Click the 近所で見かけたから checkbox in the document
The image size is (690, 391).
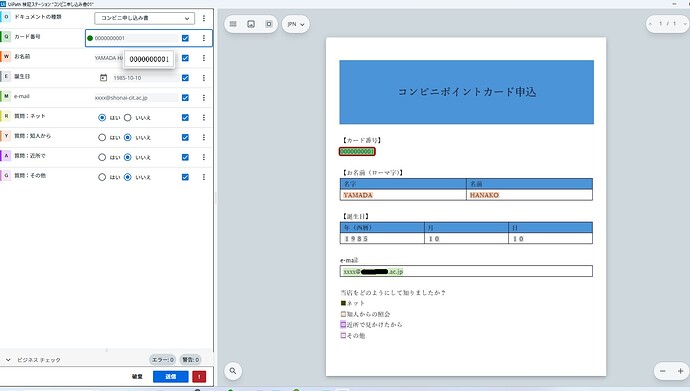tap(343, 325)
